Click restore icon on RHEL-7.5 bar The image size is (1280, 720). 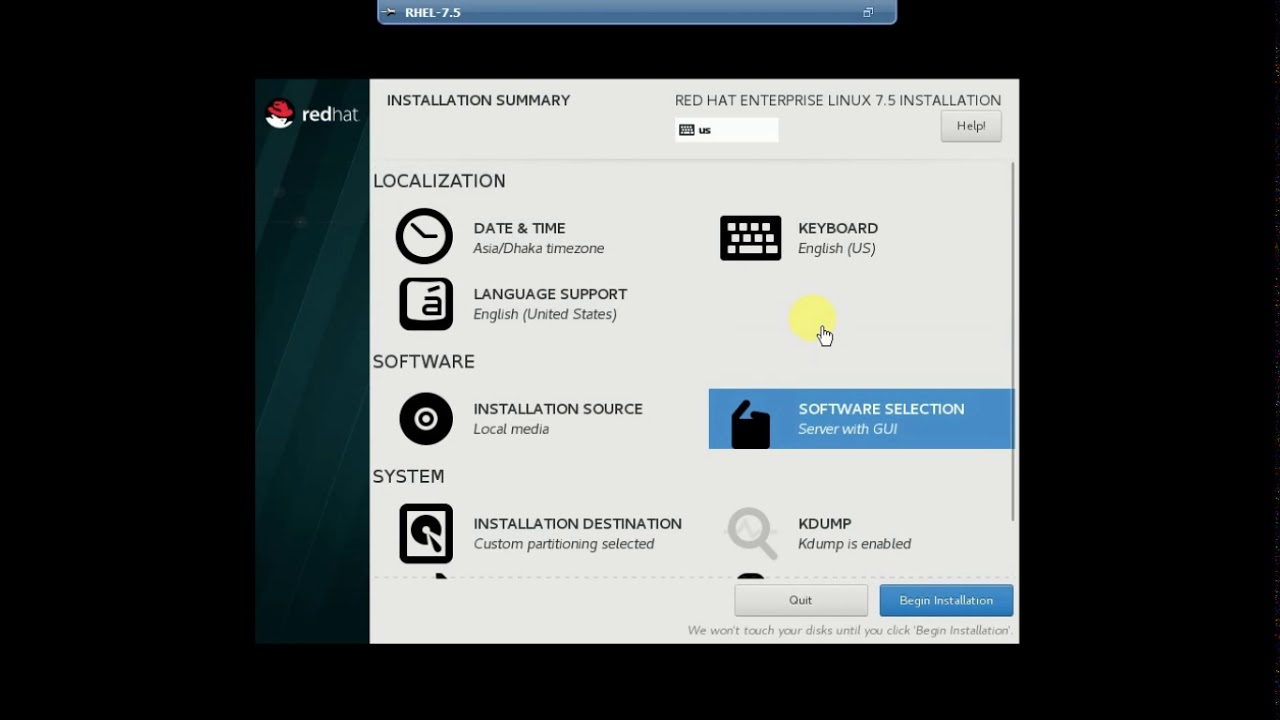tap(868, 12)
